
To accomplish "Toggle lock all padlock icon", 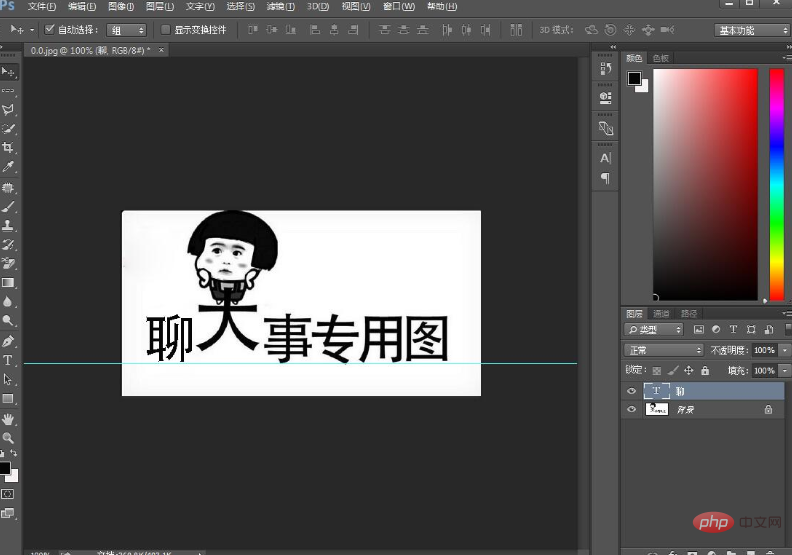I will point(705,371).
